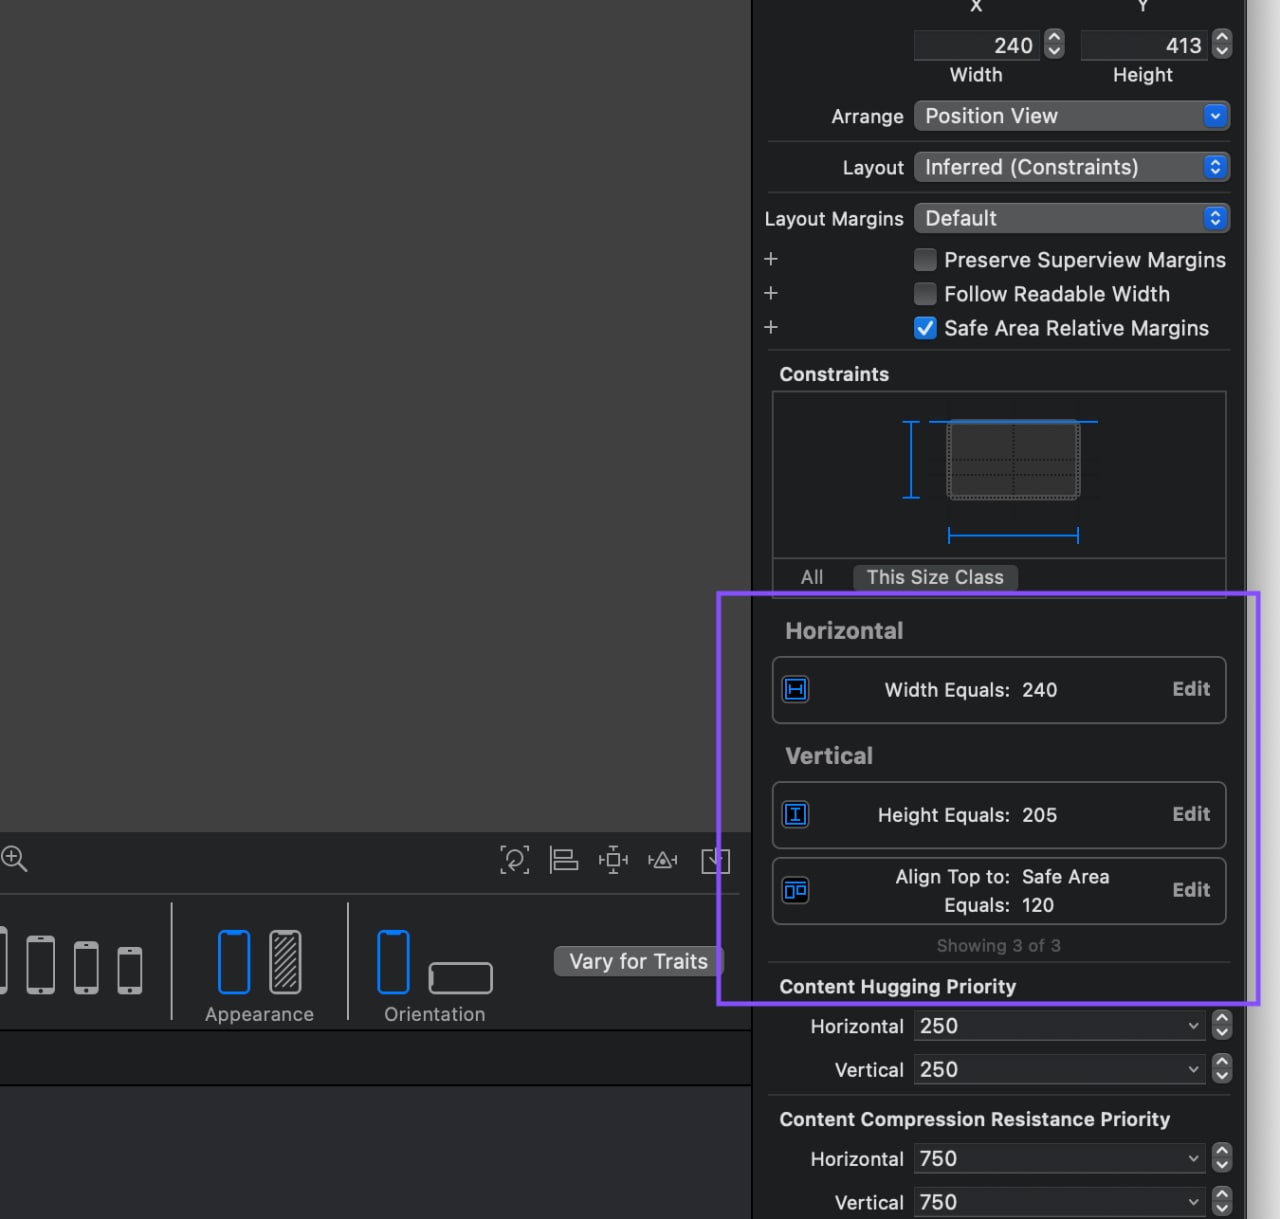This screenshot has height=1219, width=1280.
Task: Select portrait orientation device icon
Action: [x=393, y=962]
